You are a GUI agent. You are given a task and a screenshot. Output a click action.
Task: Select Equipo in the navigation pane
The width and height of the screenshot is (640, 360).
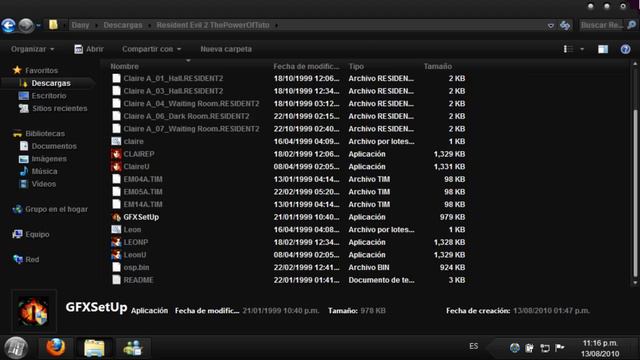(x=37, y=234)
